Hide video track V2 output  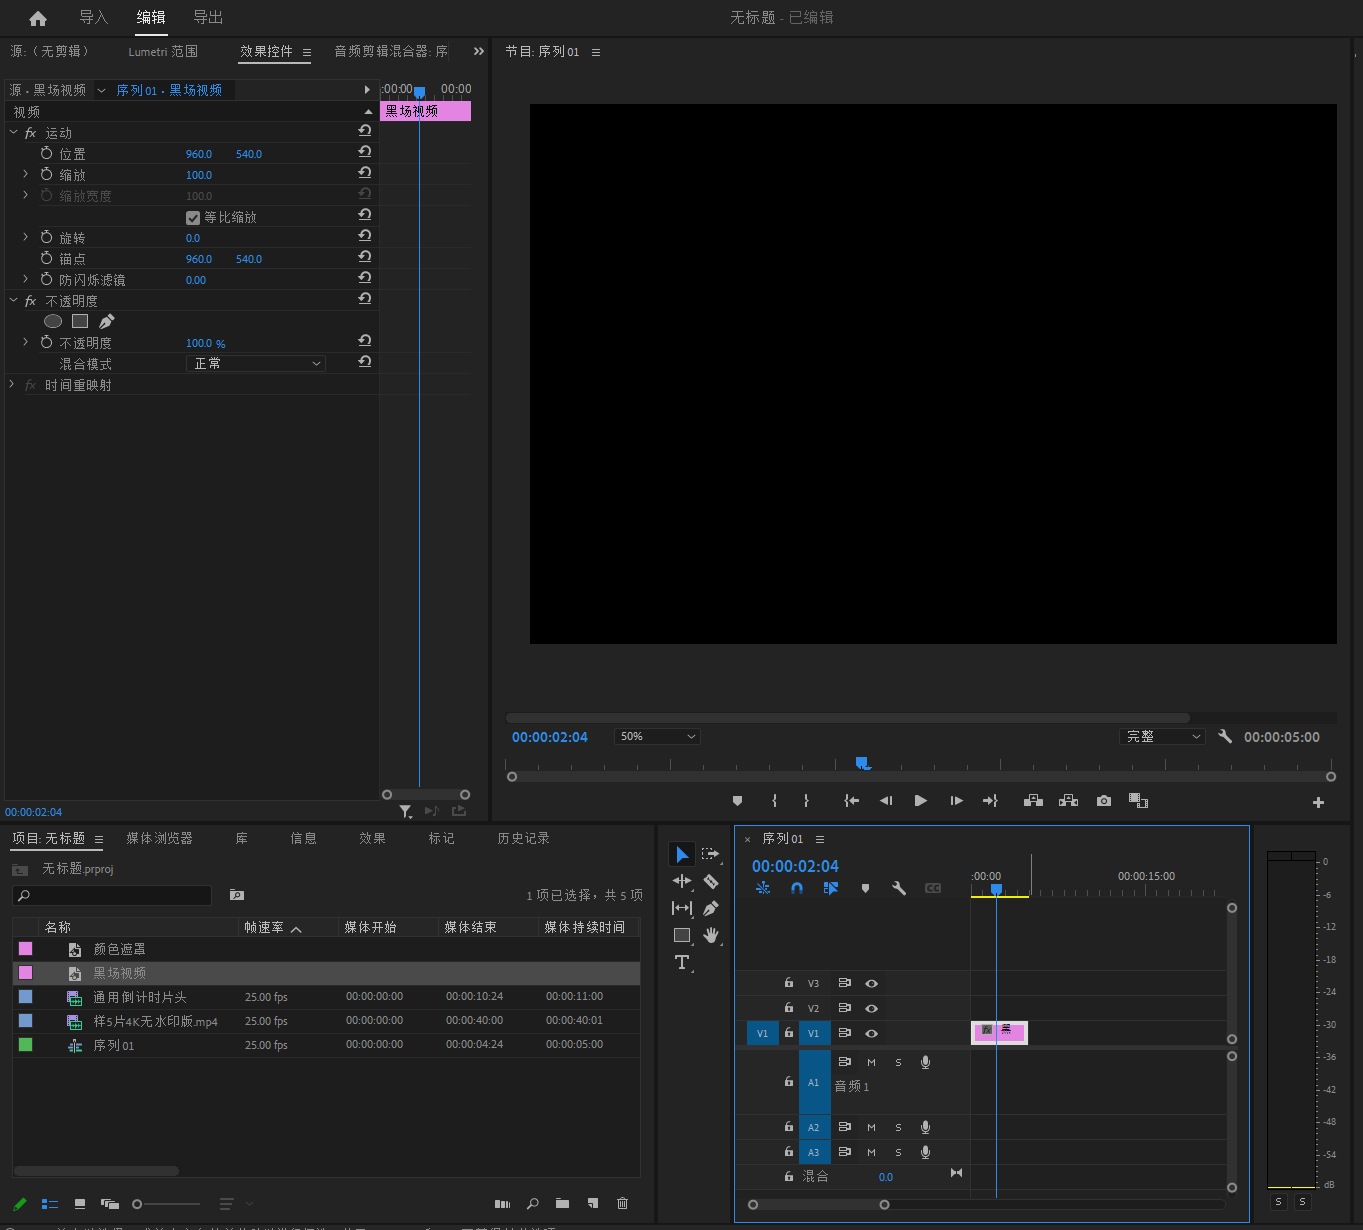[x=871, y=1008]
